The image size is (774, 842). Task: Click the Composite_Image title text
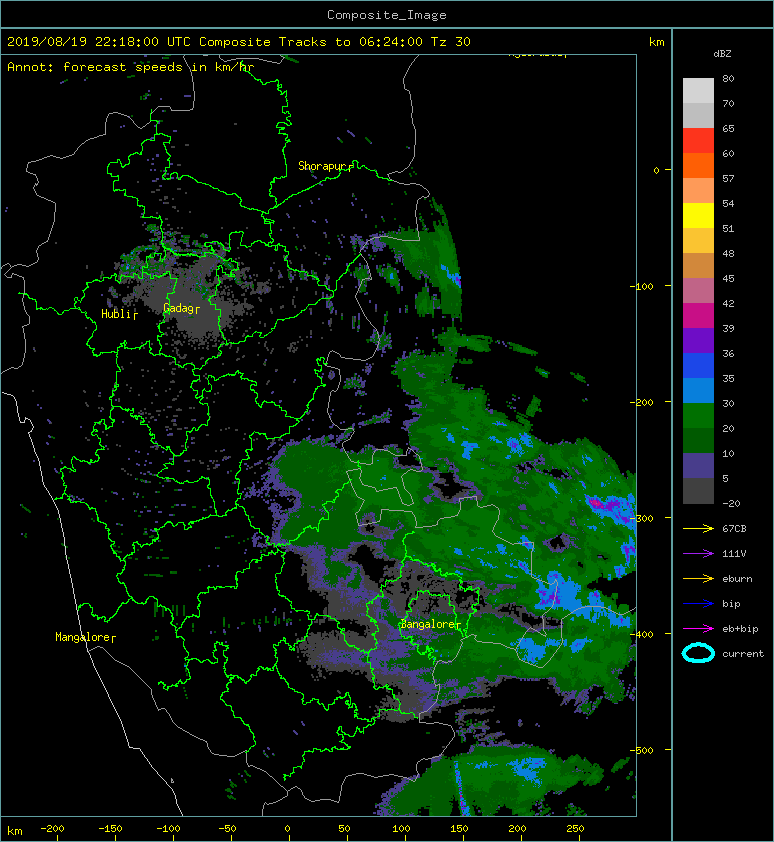click(387, 15)
